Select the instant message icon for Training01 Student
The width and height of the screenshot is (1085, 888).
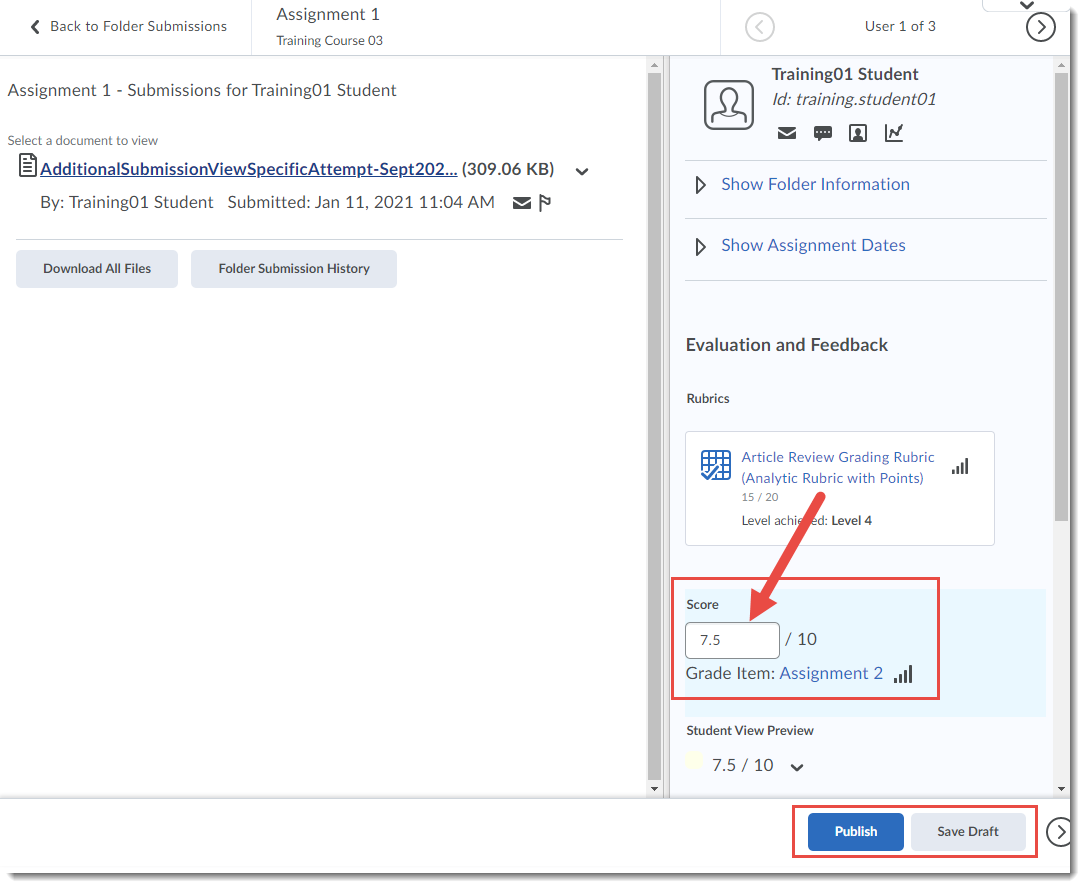coord(822,133)
